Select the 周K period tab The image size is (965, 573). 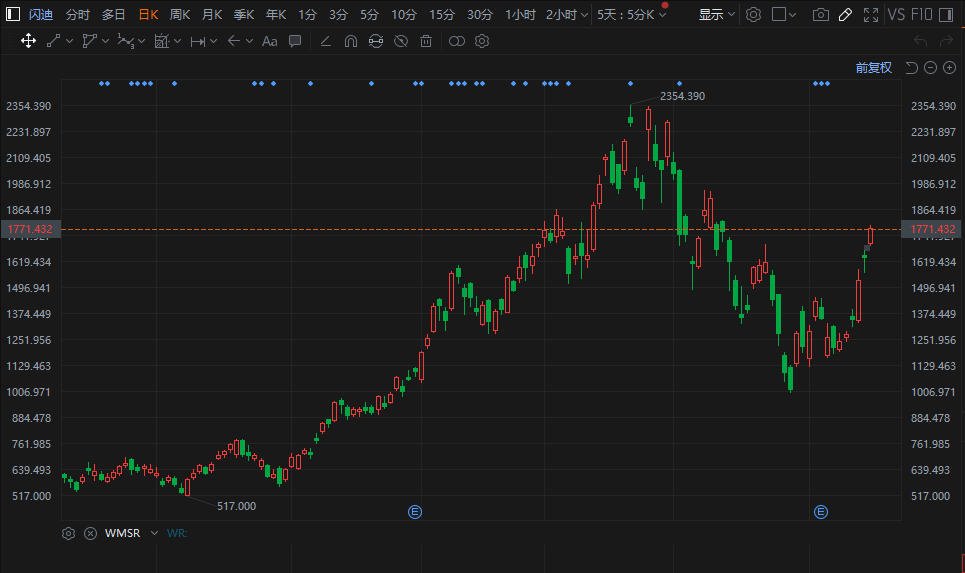coord(180,14)
